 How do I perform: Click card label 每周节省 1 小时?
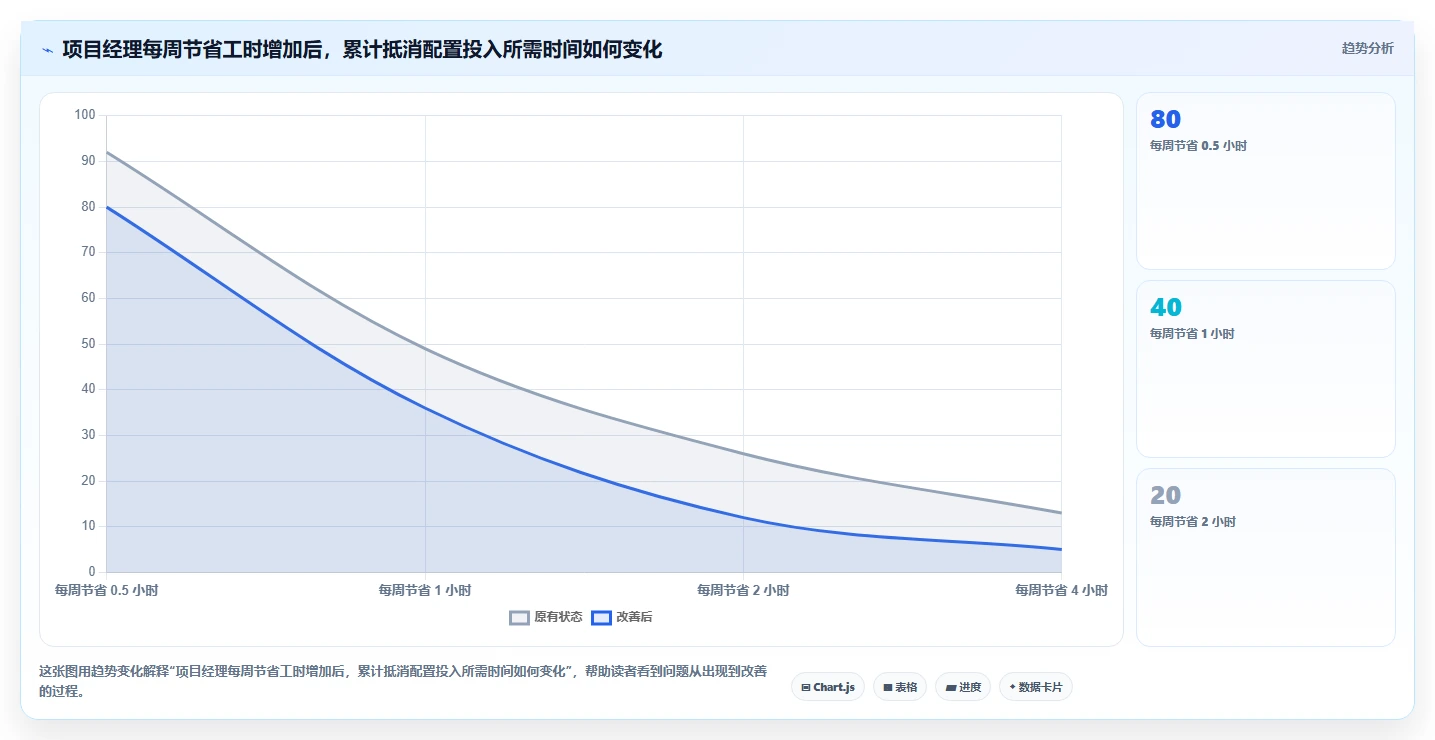pos(1192,334)
